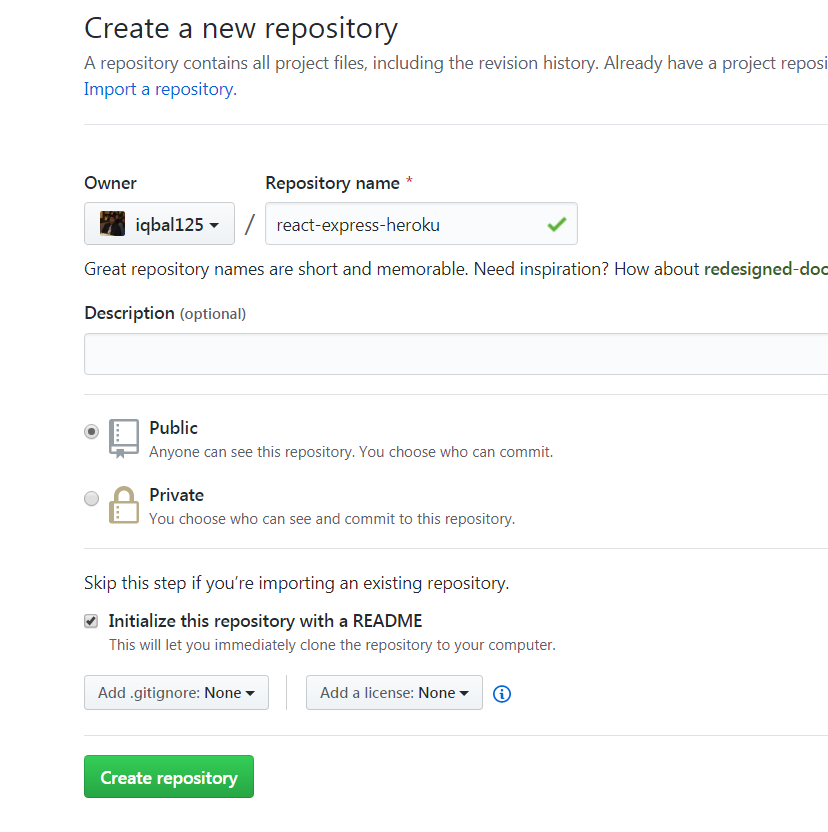The width and height of the screenshot is (828, 832).
Task: Click the Create repository button
Action: coord(168,776)
